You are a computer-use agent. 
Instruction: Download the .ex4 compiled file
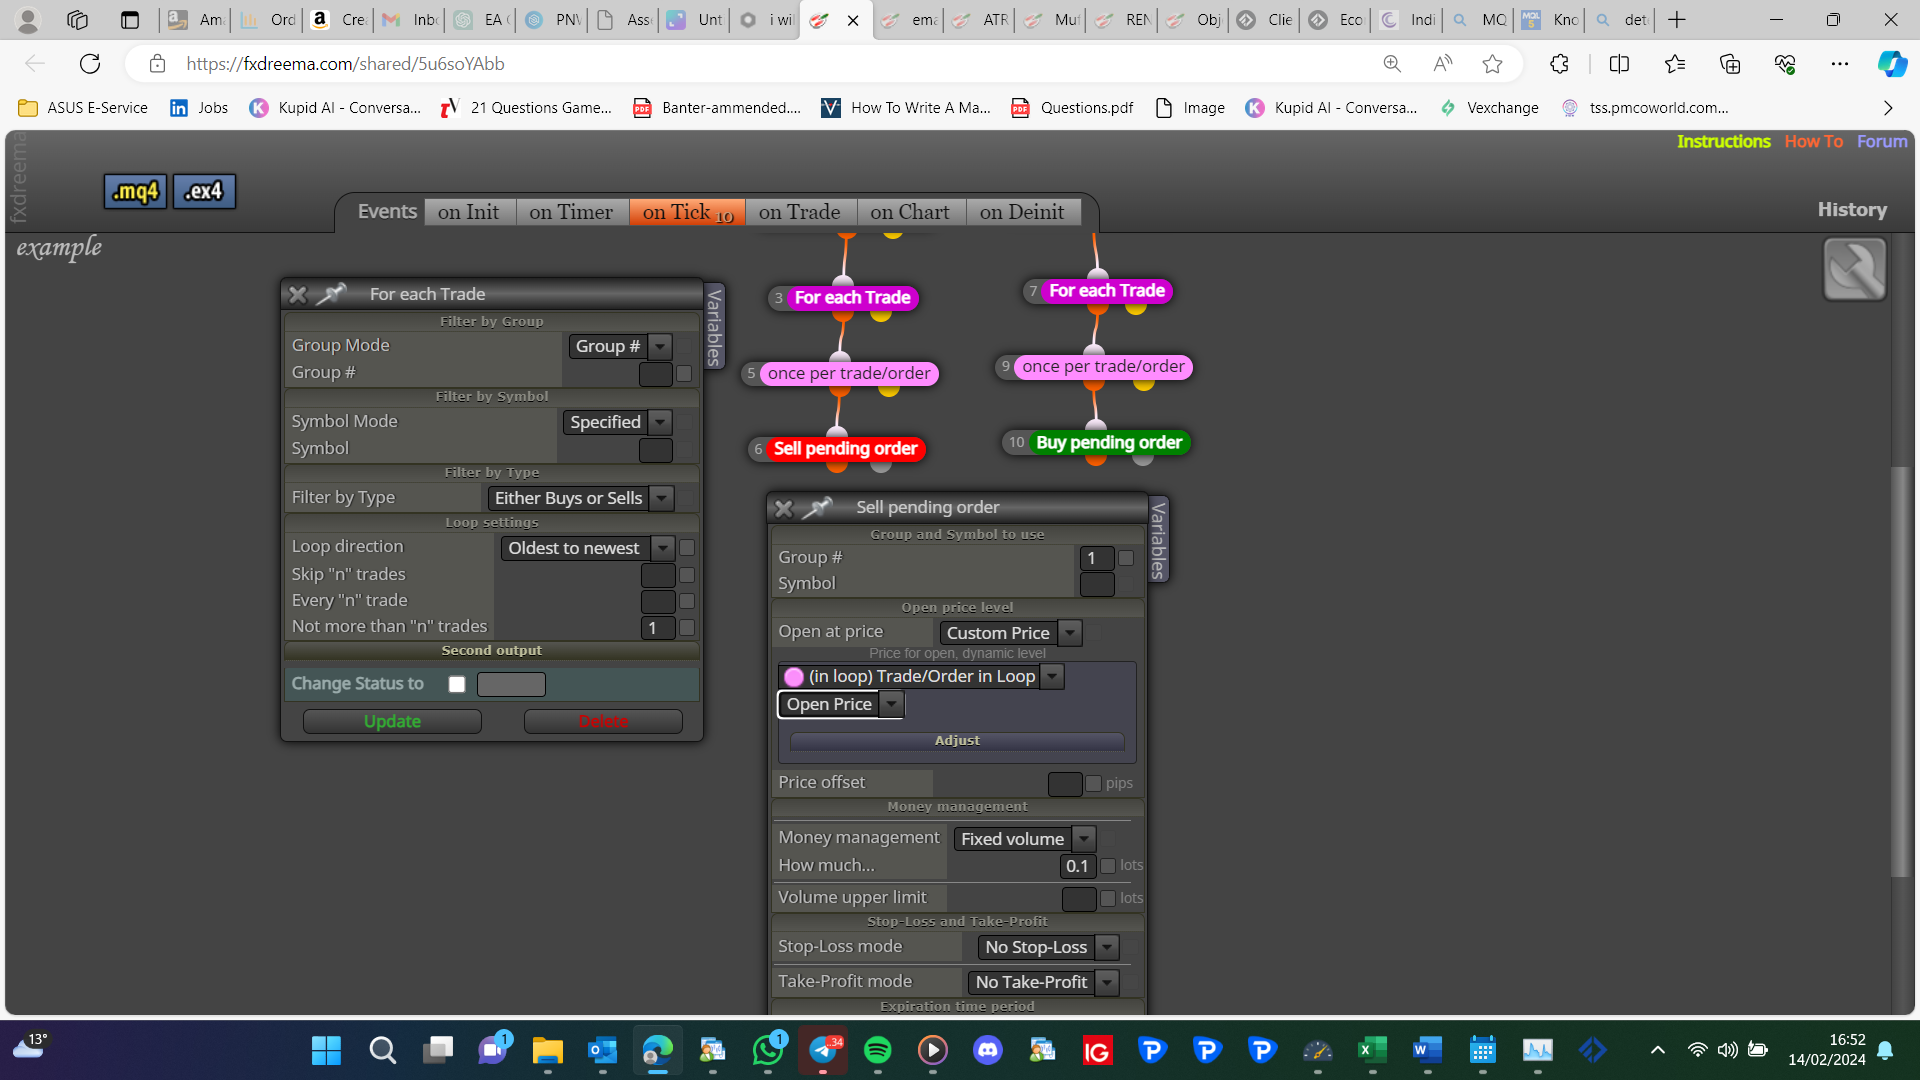(x=204, y=191)
